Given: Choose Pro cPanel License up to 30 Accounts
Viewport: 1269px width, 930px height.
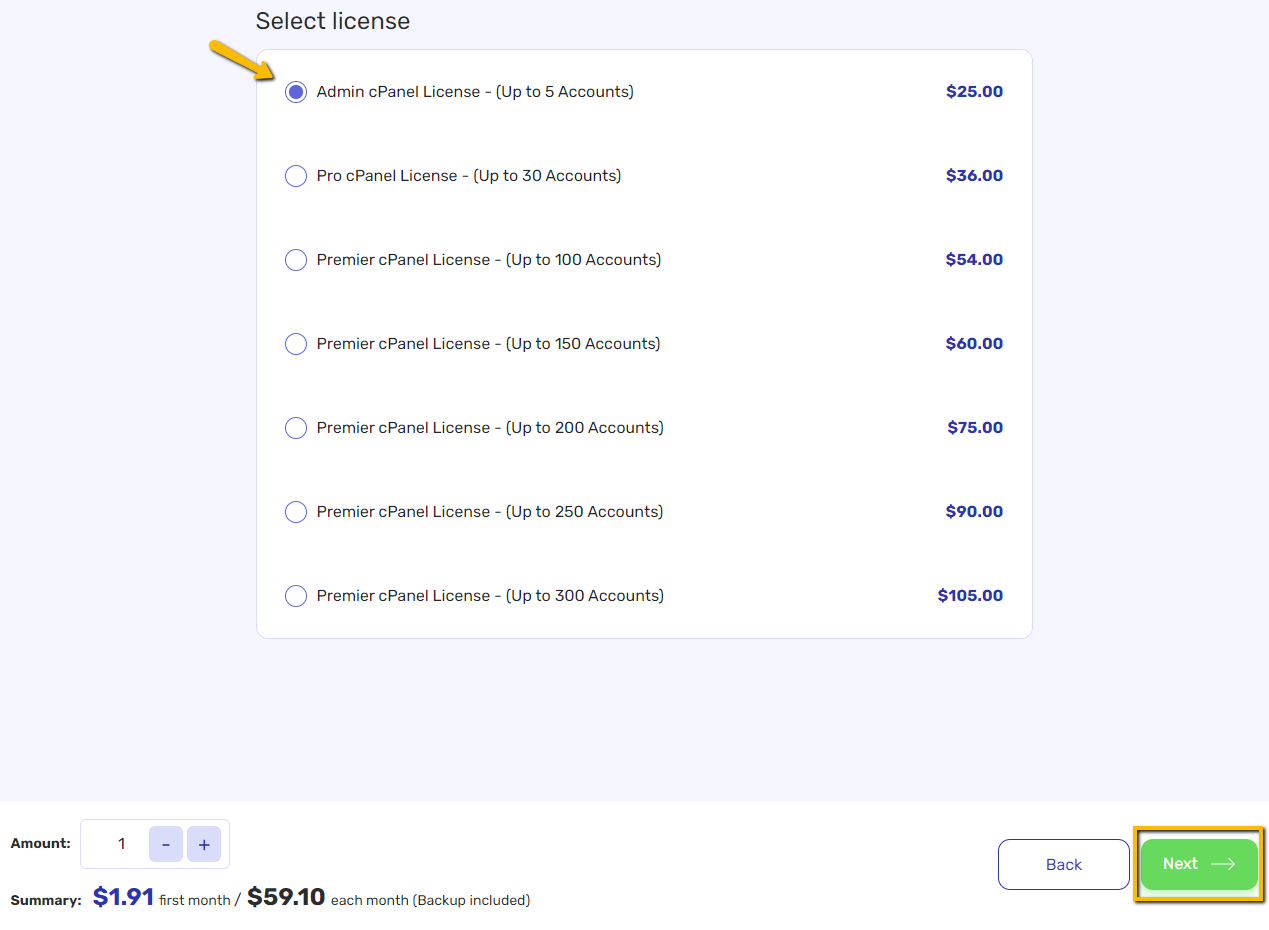Looking at the screenshot, I should tap(296, 176).
